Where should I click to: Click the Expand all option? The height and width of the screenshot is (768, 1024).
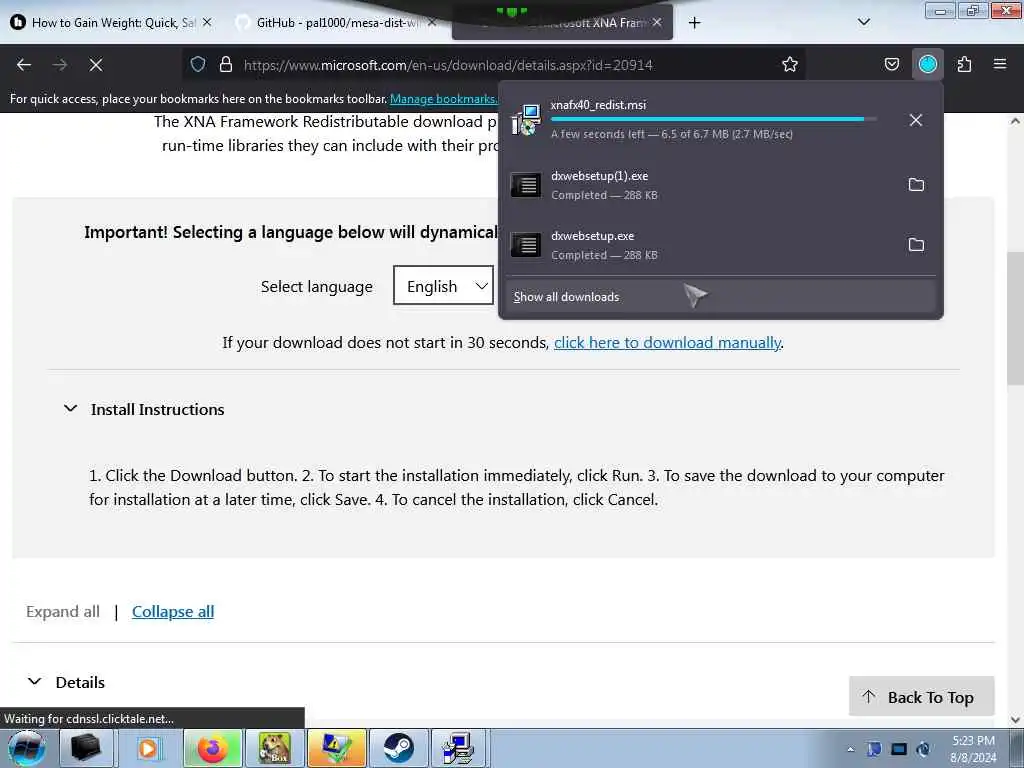pos(63,612)
